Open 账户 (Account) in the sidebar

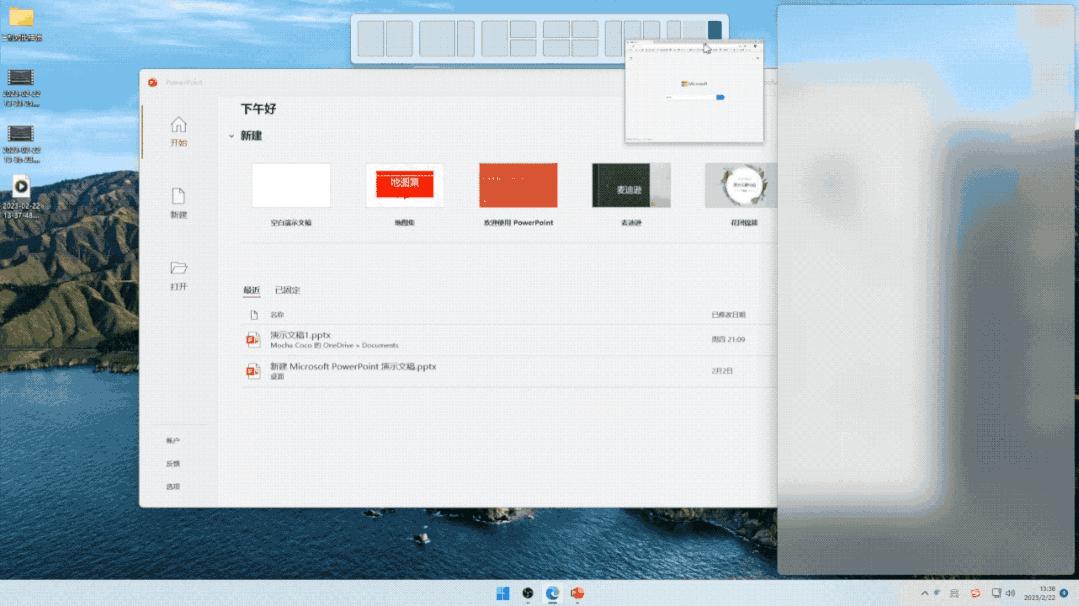click(173, 441)
